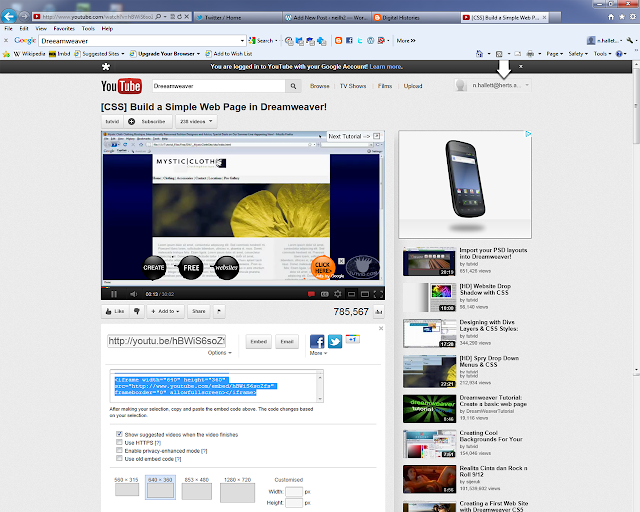This screenshot has width=640, height=512.
Task: Toggle annotations with red speech bubble icon
Action: 311,294
